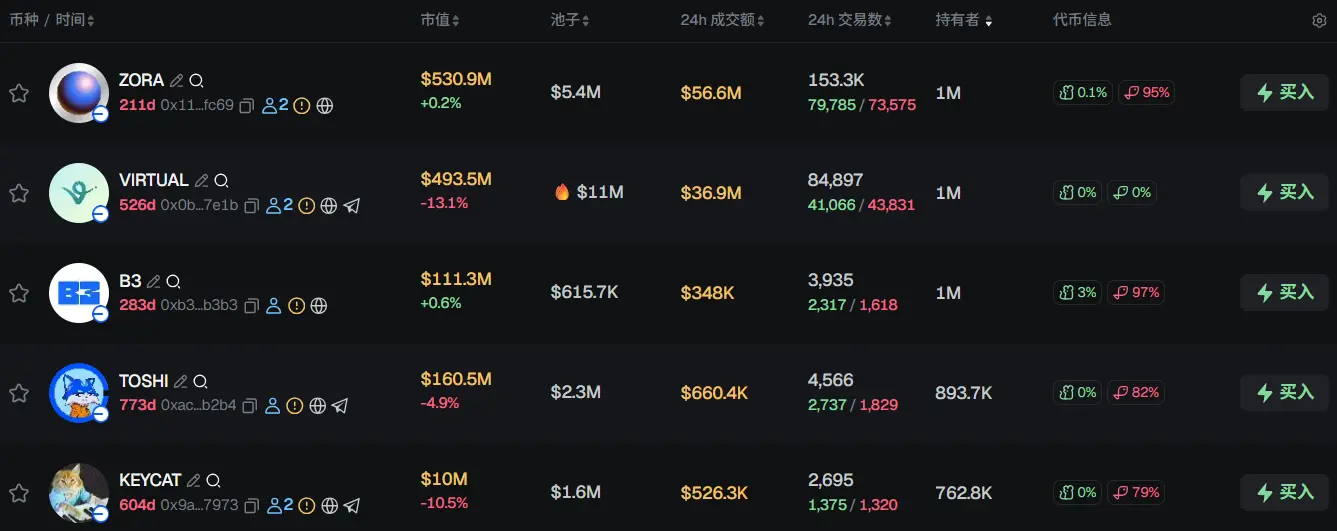Open the VIRTUAL Telegram link

click(x=352, y=205)
